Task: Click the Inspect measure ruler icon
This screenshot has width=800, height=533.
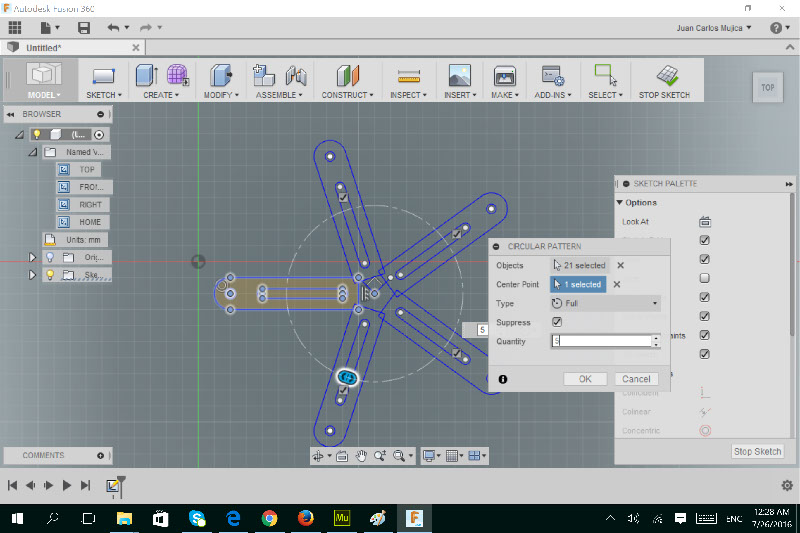Action: coord(409,77)
